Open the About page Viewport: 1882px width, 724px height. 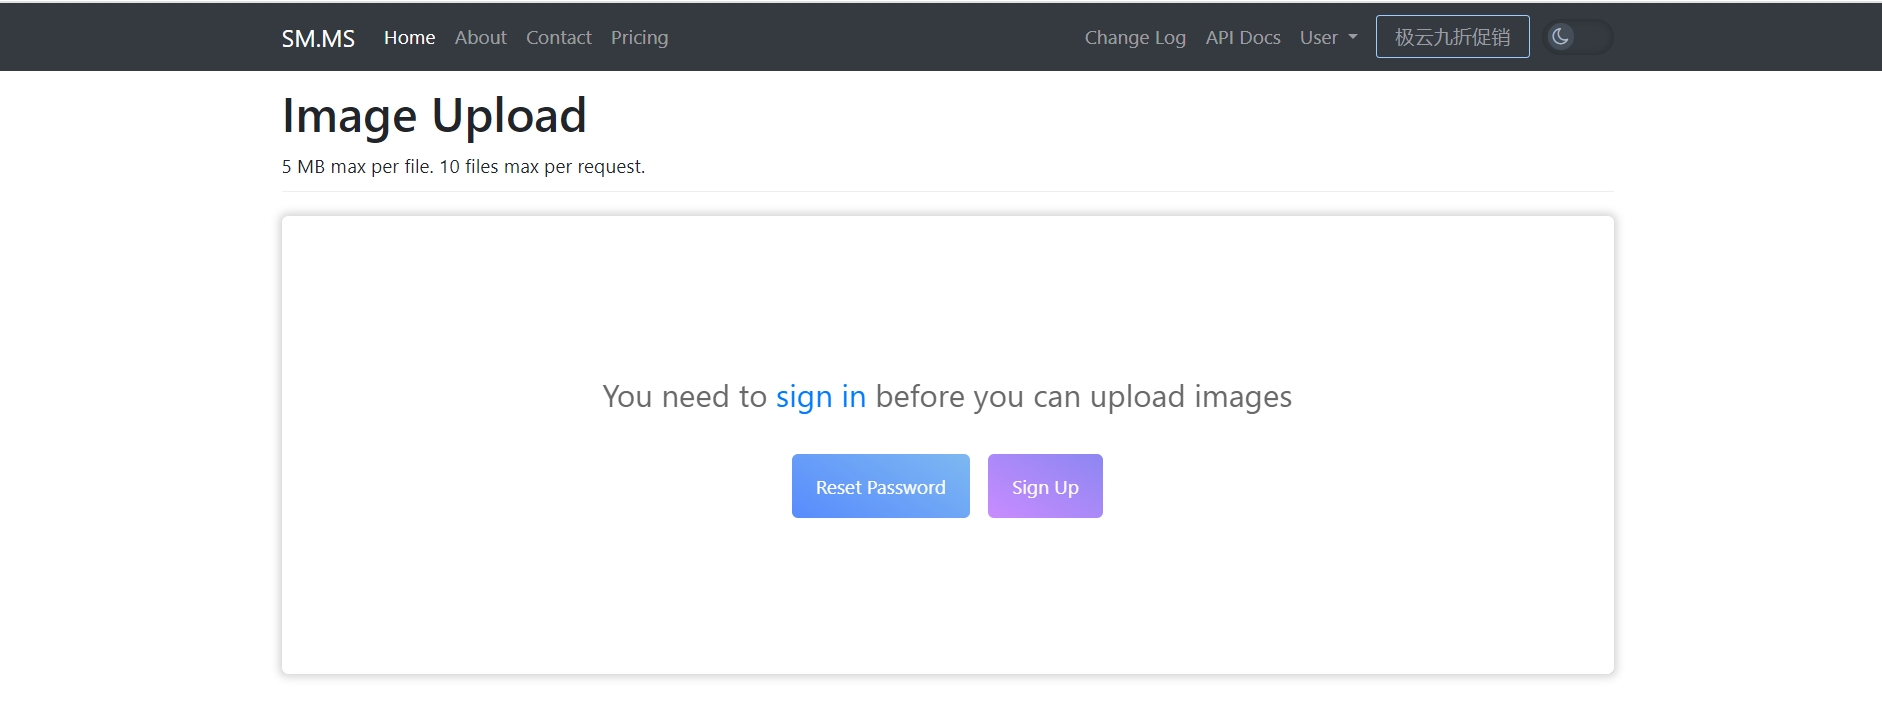pyautogui.click(x=480, y=37)
